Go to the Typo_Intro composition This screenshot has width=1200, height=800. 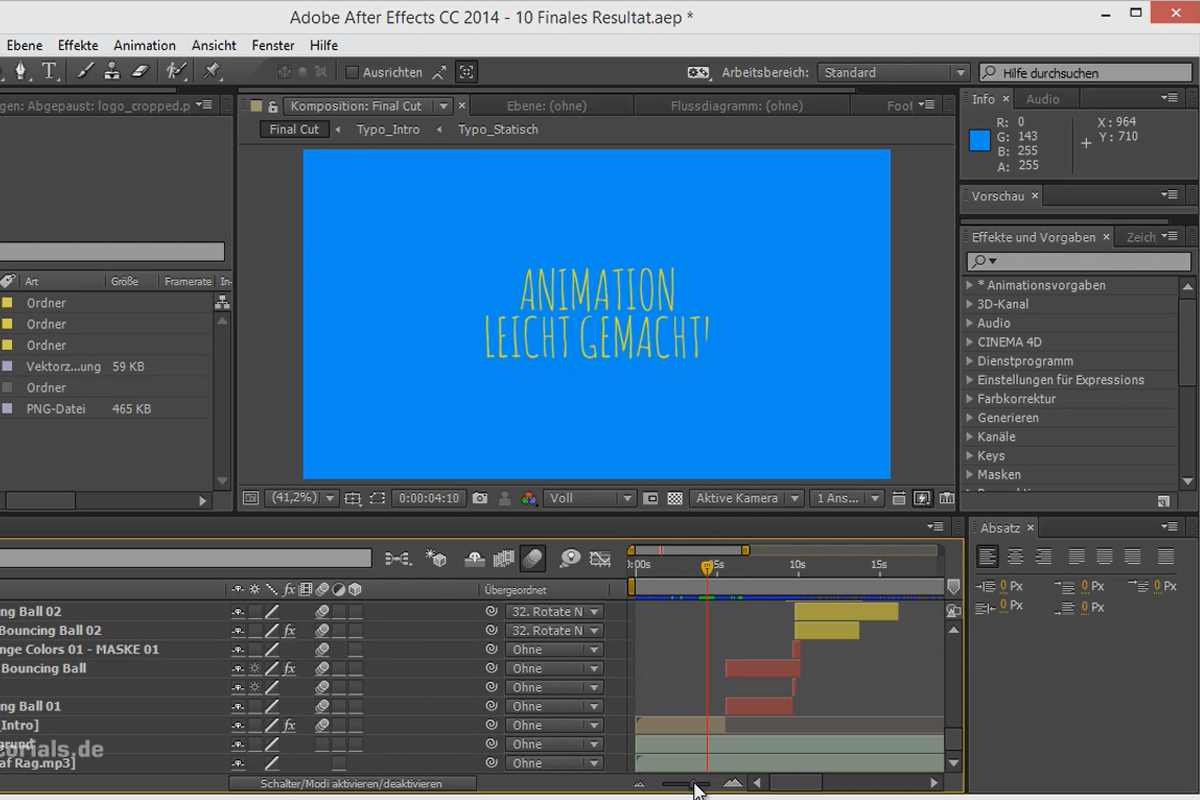pos(388,129)
